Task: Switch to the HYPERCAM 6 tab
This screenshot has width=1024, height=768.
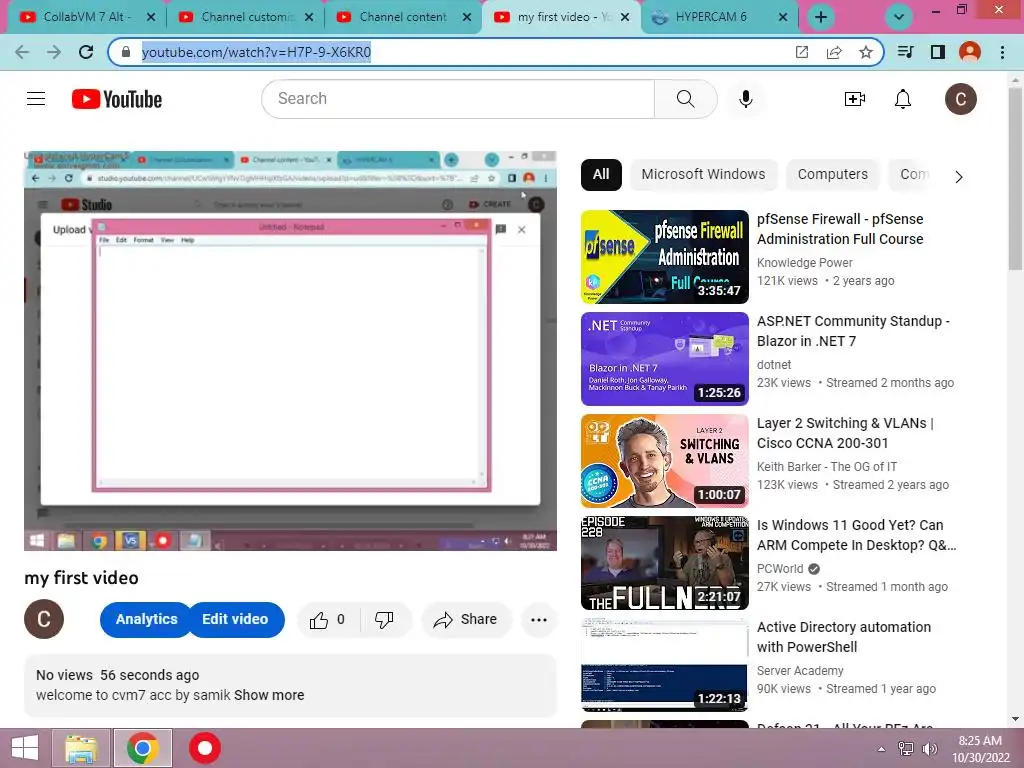Action: pos(720,17)
